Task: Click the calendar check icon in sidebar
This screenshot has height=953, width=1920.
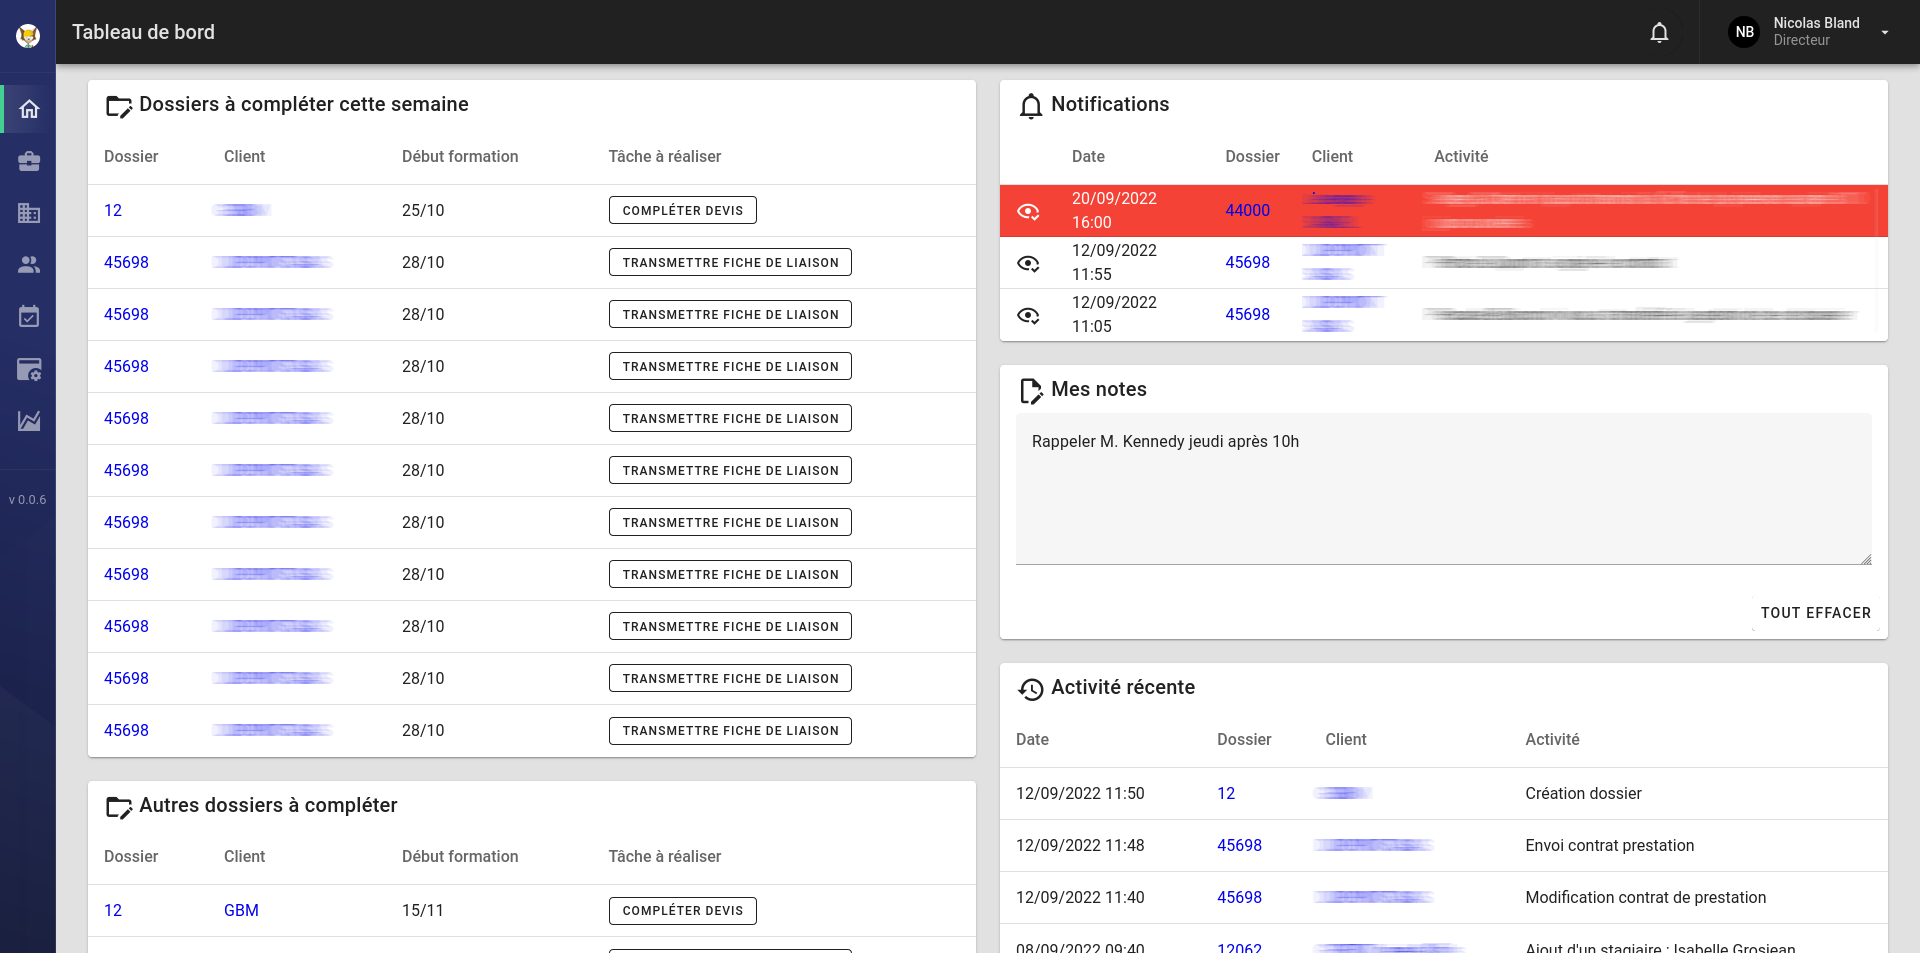Action: click(x=29, y=317)
